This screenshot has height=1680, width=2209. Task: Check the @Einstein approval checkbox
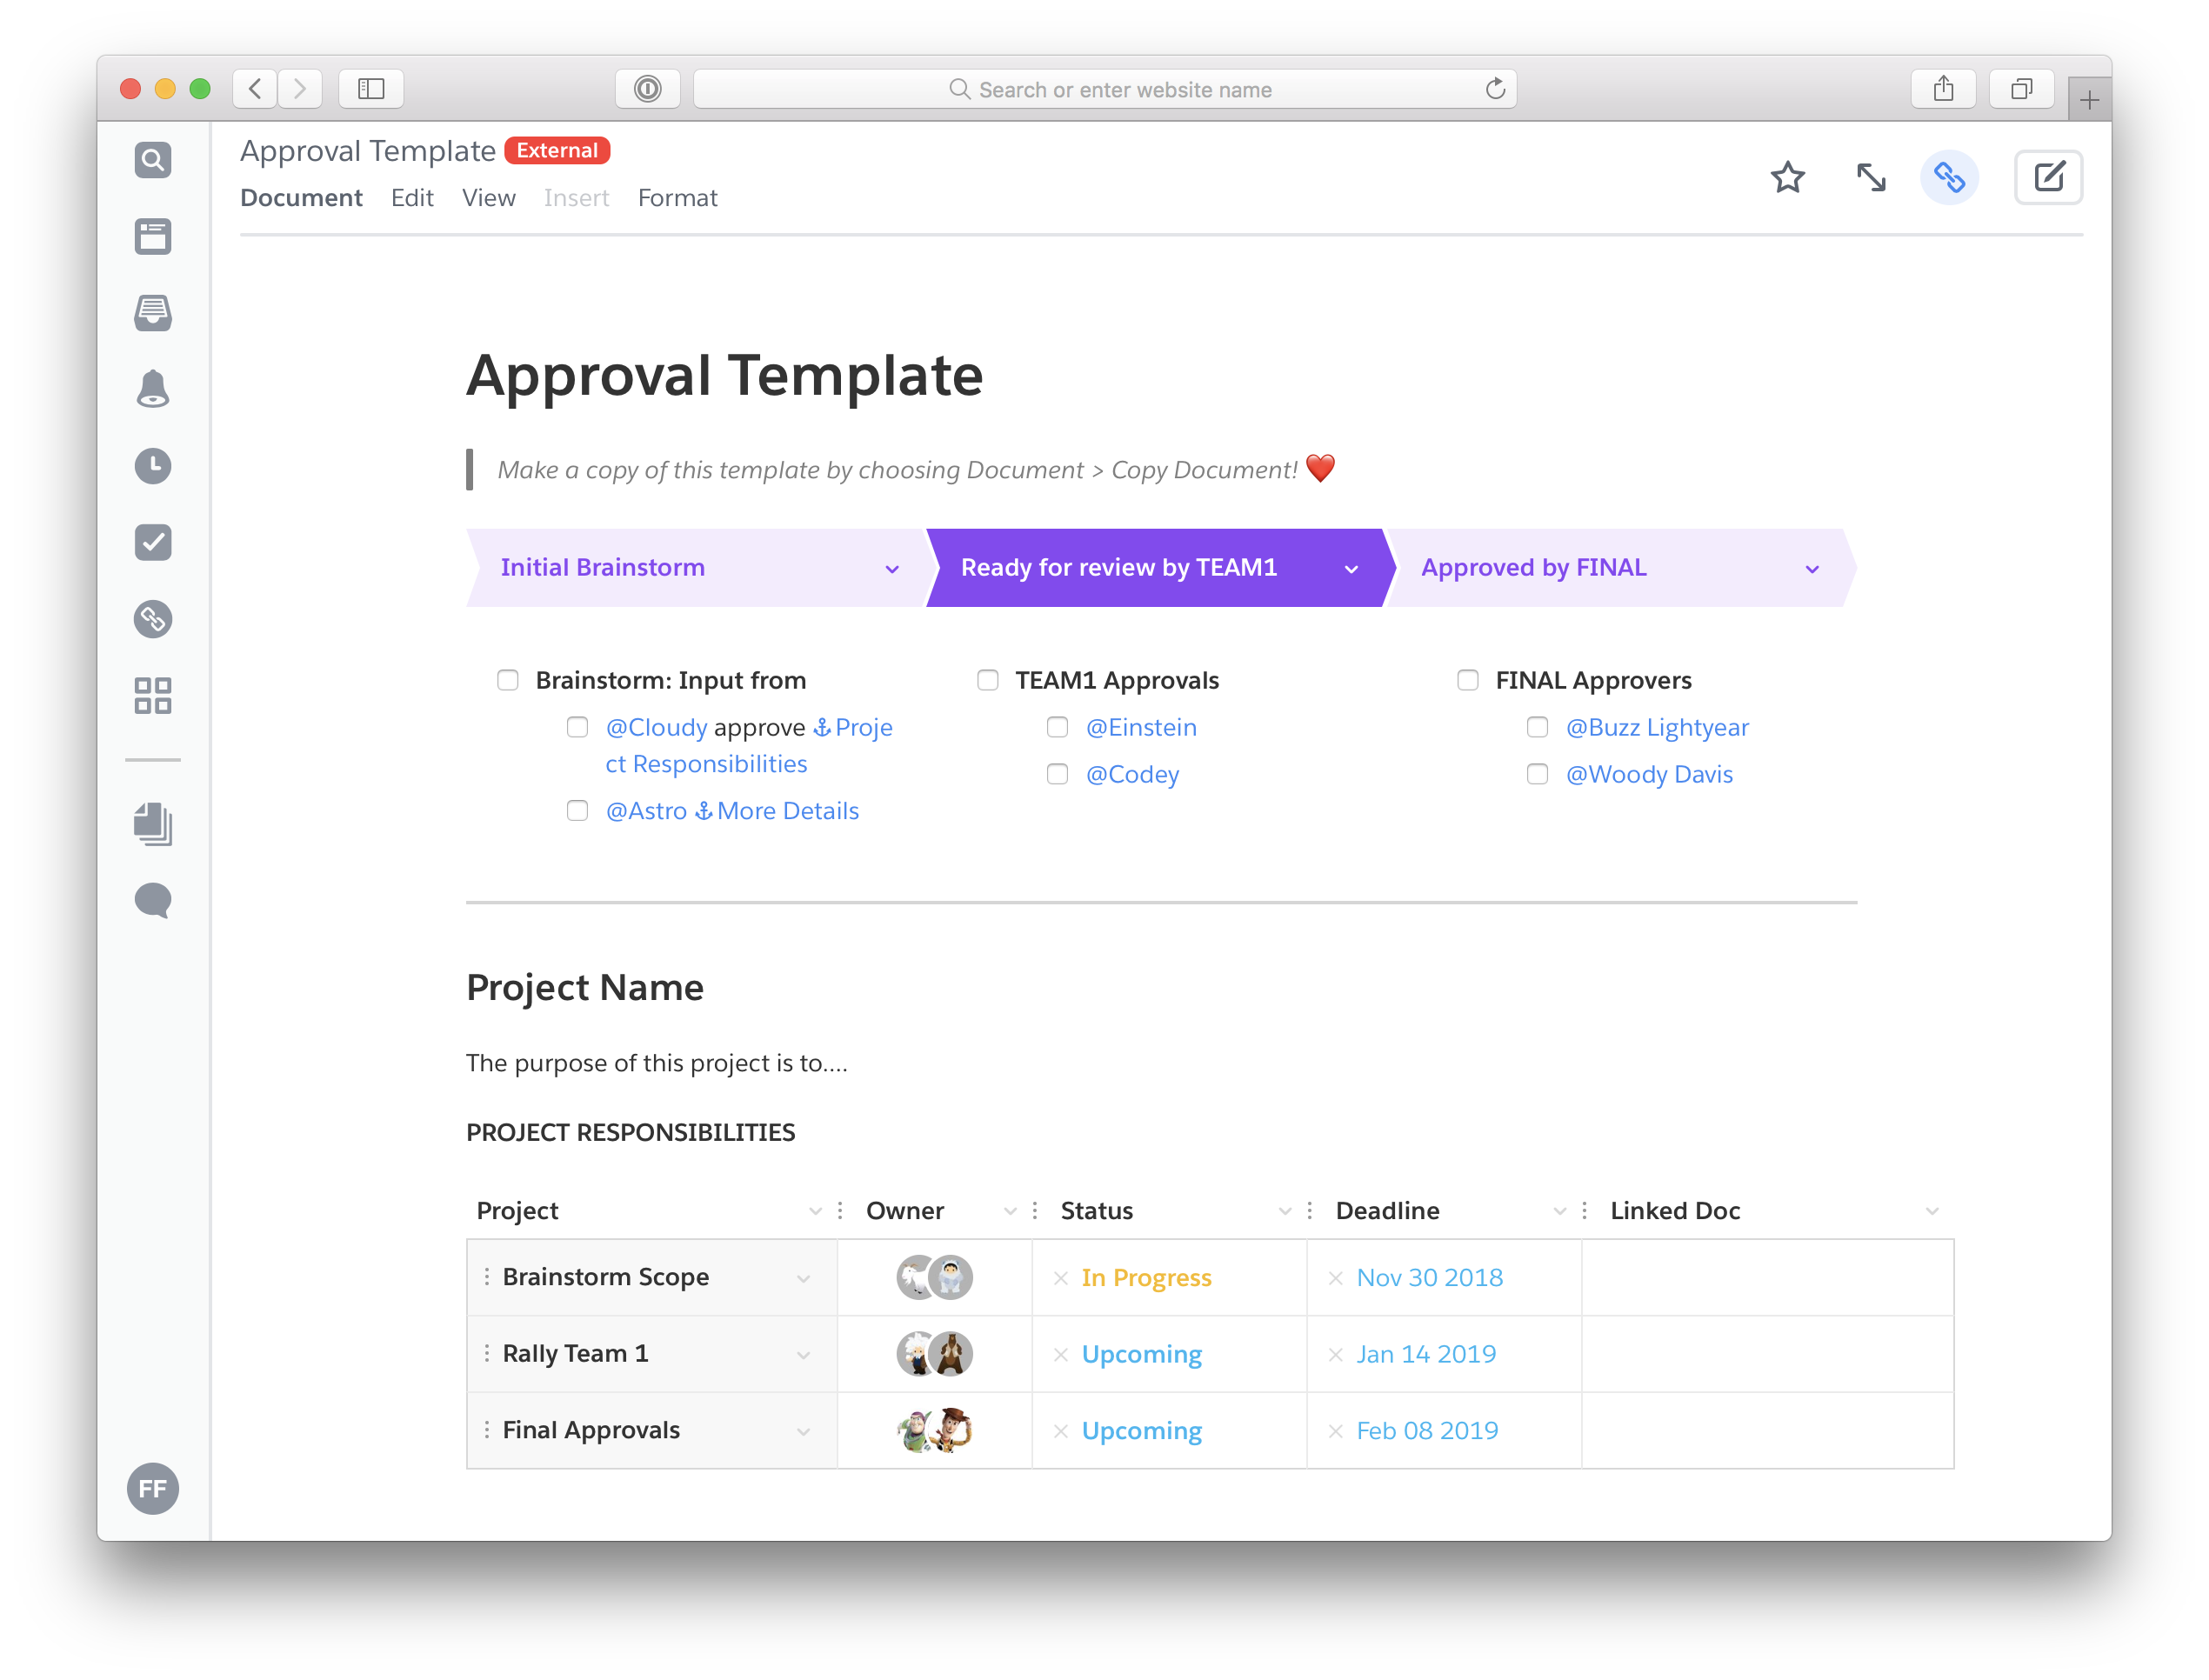point(1057,728)
